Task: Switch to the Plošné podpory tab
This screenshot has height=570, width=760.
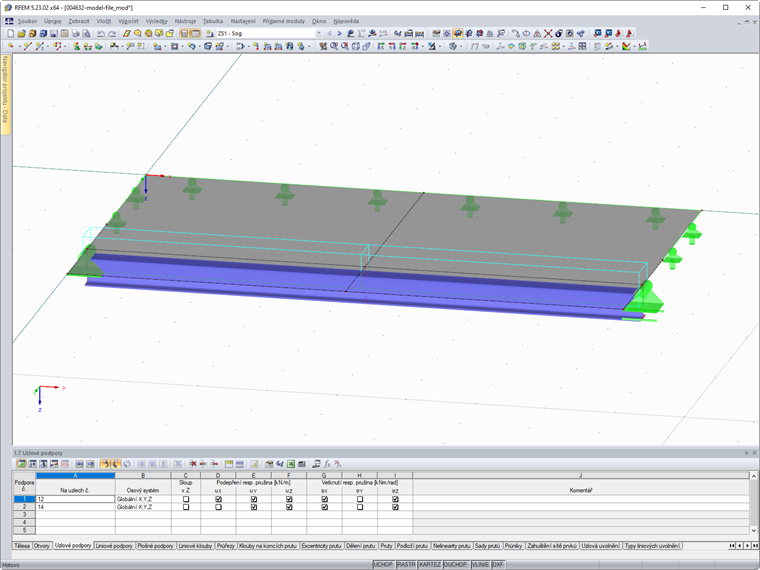Action: click(x=155, y=546)
